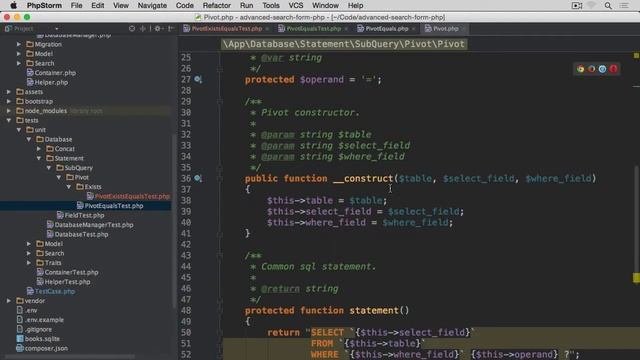Image resolution: width=640 pixels, height=360 pixels.
Task: Open file in Safari browser icon
Action: click(x=602, y=69)
